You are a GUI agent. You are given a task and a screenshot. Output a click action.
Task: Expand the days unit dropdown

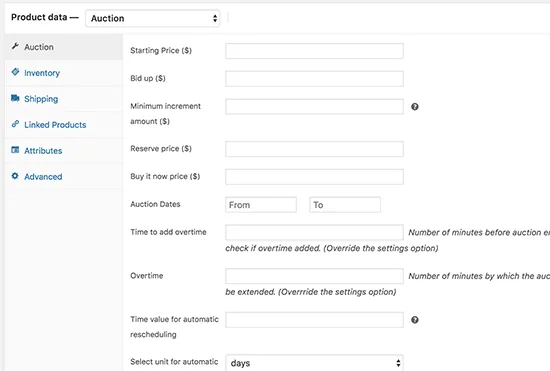point(314,363)
